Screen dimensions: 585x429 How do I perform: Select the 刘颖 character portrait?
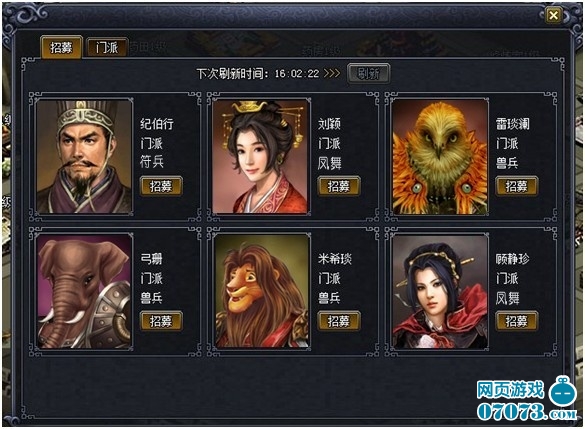(262, 157)
